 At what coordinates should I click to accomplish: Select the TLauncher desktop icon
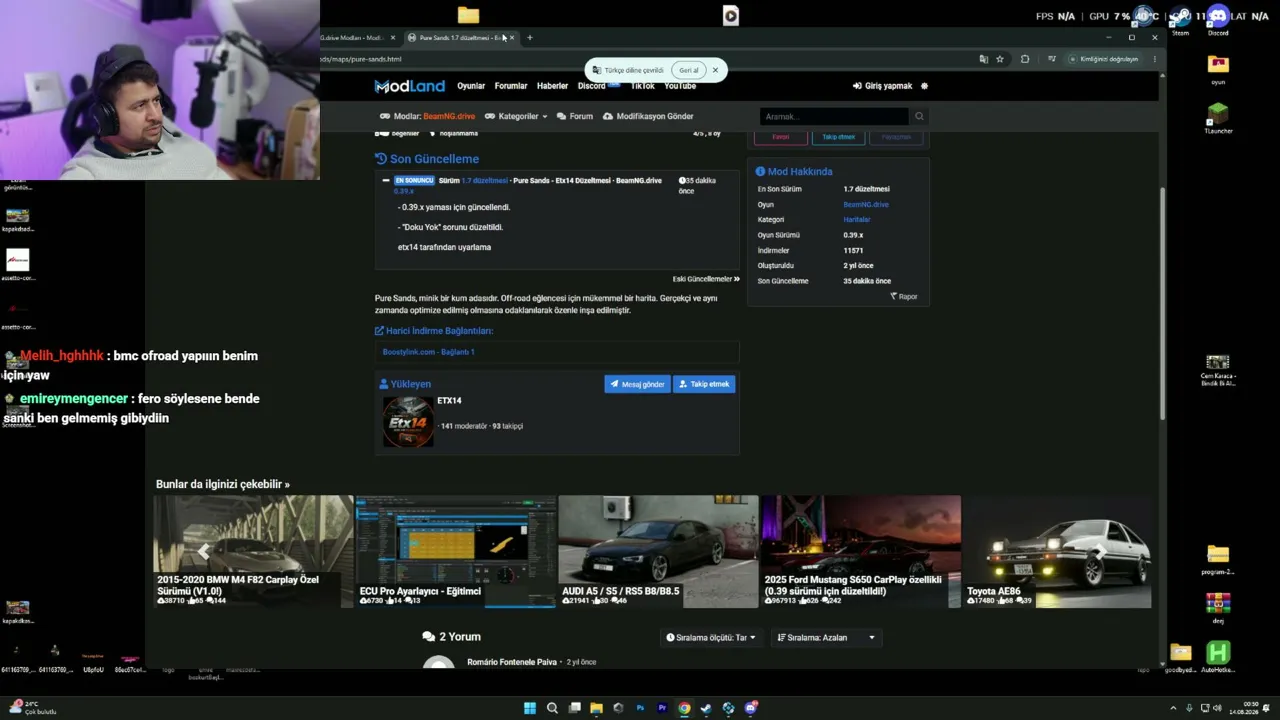click(x=1218, y=118)
